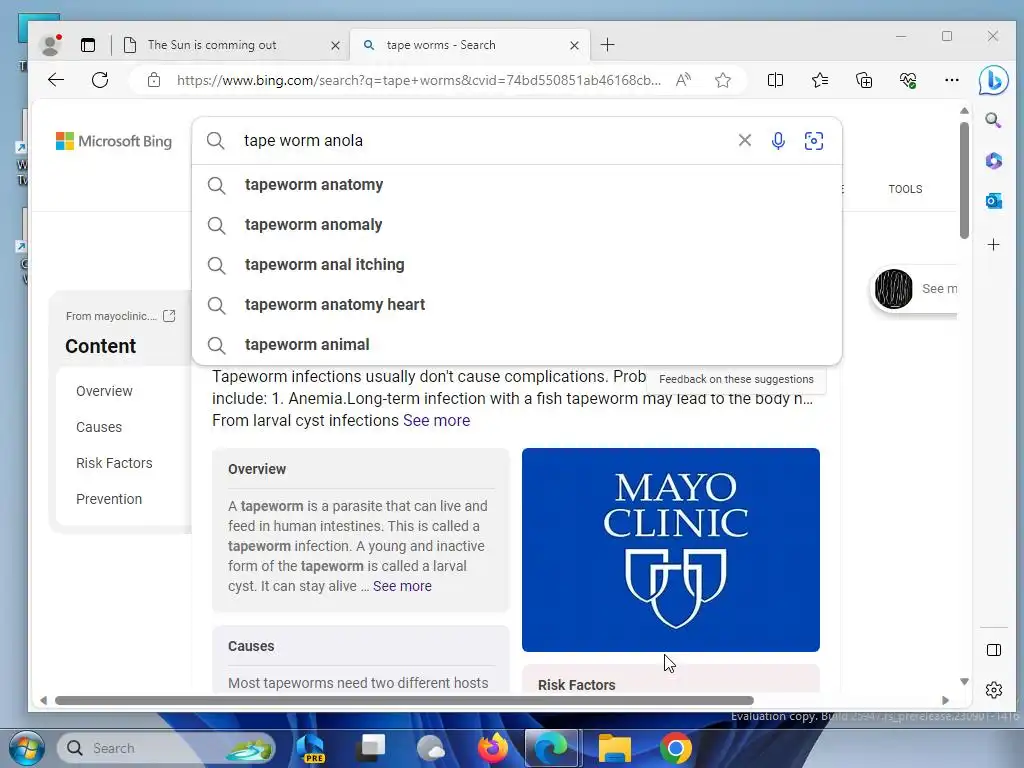1024x768 pixels.
Task: Open the tab actions menu icon
Action: pos(88,45)
